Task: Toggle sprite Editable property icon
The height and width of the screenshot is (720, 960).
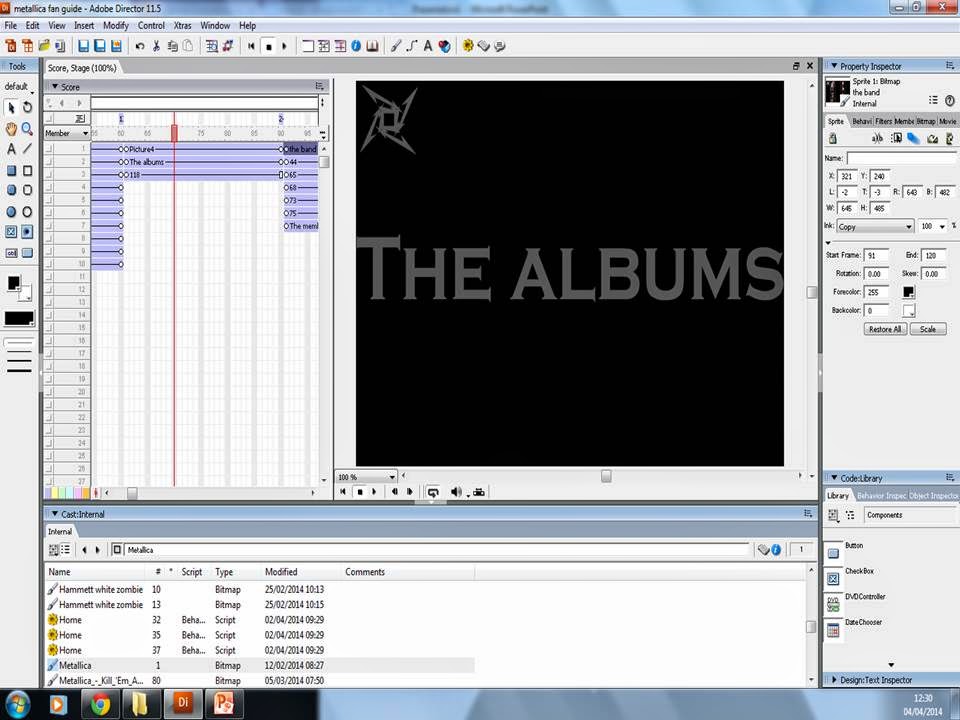Action: (x=877, y=138)
